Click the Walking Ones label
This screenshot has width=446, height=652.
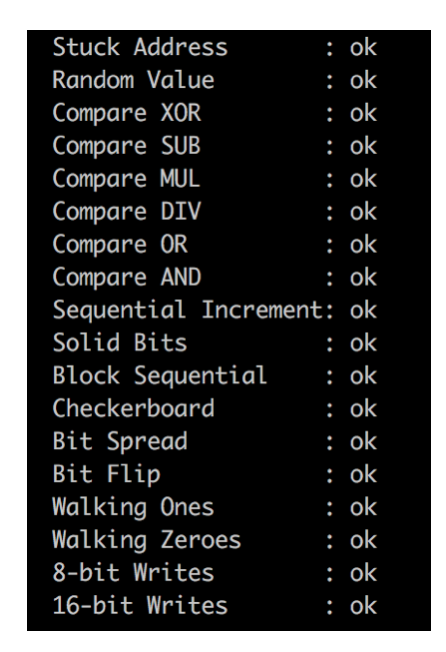point(133,507)
